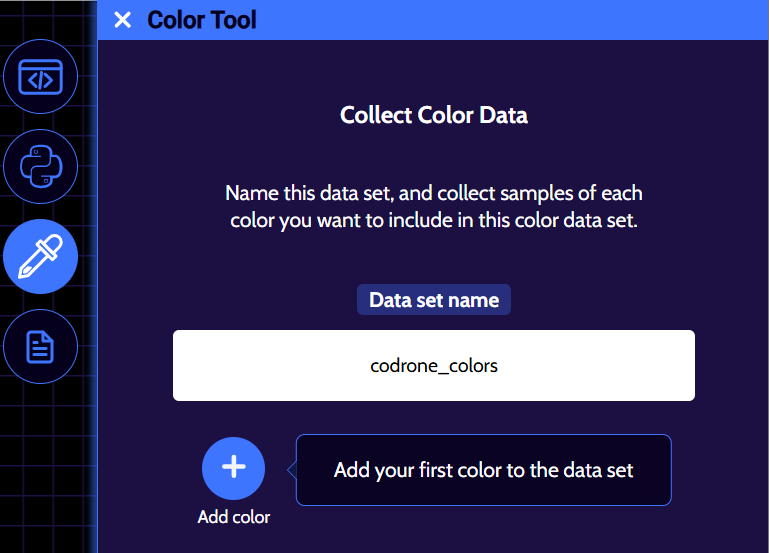Click the tooltip's left-pointing arrow tip

[x=290, y=470]
